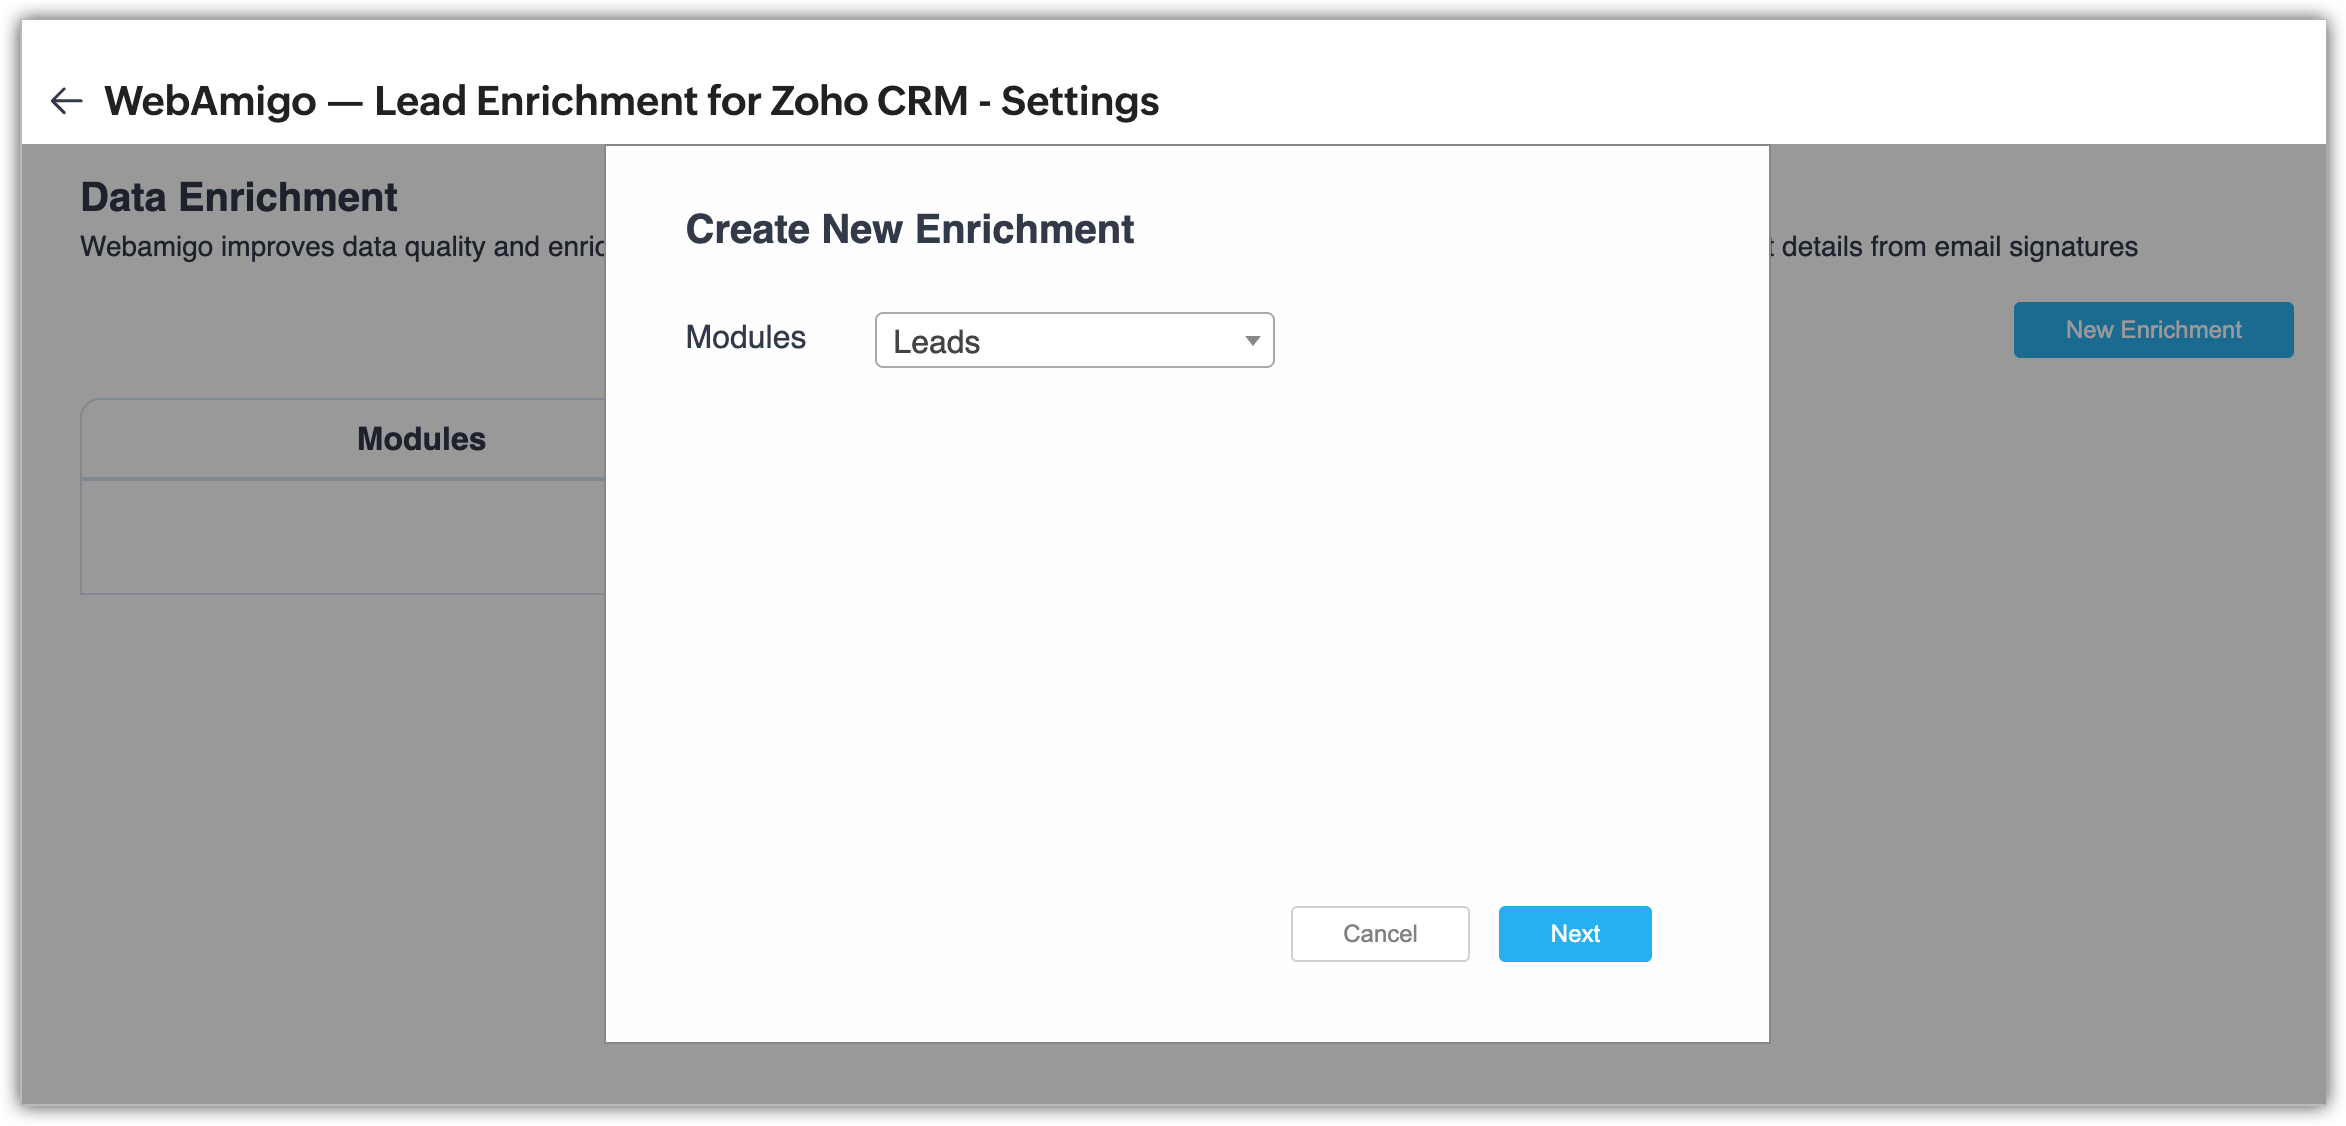The image size is (2346, 1126).
Task: Click the Modules label beside the dropdown
Action: pos(745,338)
